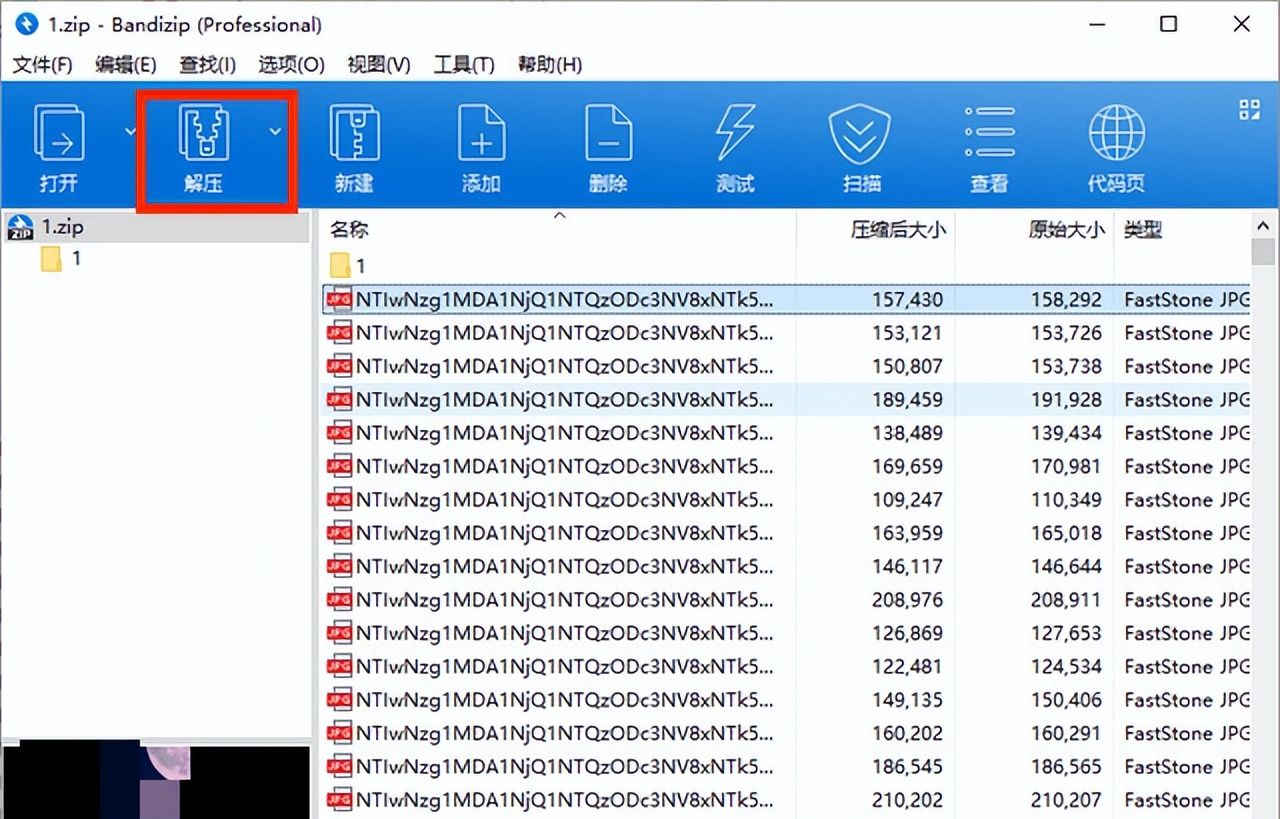
Task: Click the sort arrow above the Name column
Action: tap(560, 214)
